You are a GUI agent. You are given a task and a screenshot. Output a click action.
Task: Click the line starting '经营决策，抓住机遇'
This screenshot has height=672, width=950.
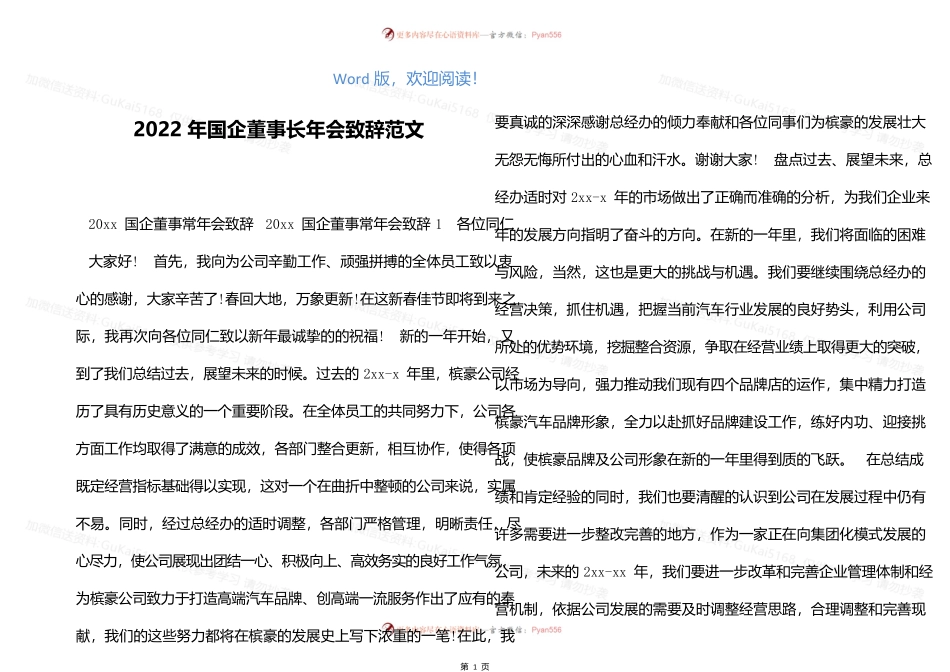(710, 309)
